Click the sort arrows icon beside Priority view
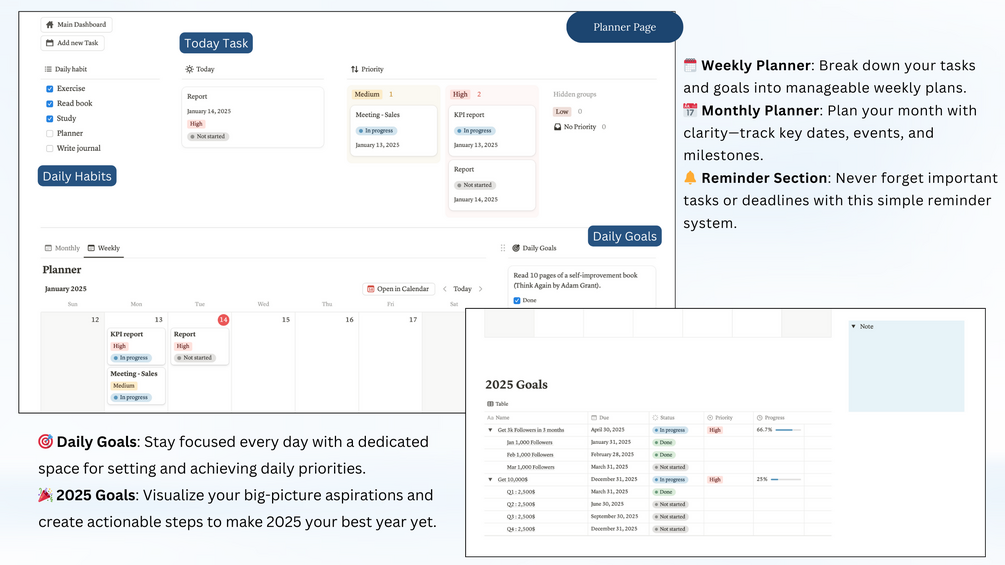1005x565 pixels. click(x=354, y=69)
